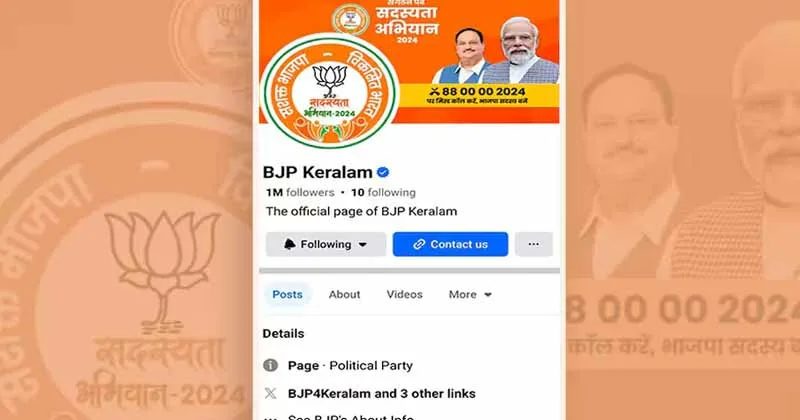
Task: Switch to the Posts tab
Action: click(x=287, y=294)
